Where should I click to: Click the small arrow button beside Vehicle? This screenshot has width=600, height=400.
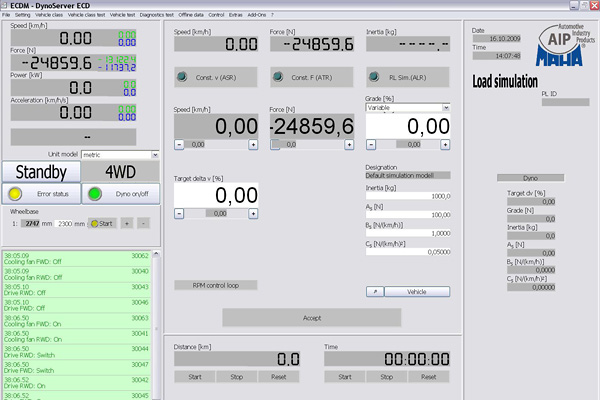(372, 291)
